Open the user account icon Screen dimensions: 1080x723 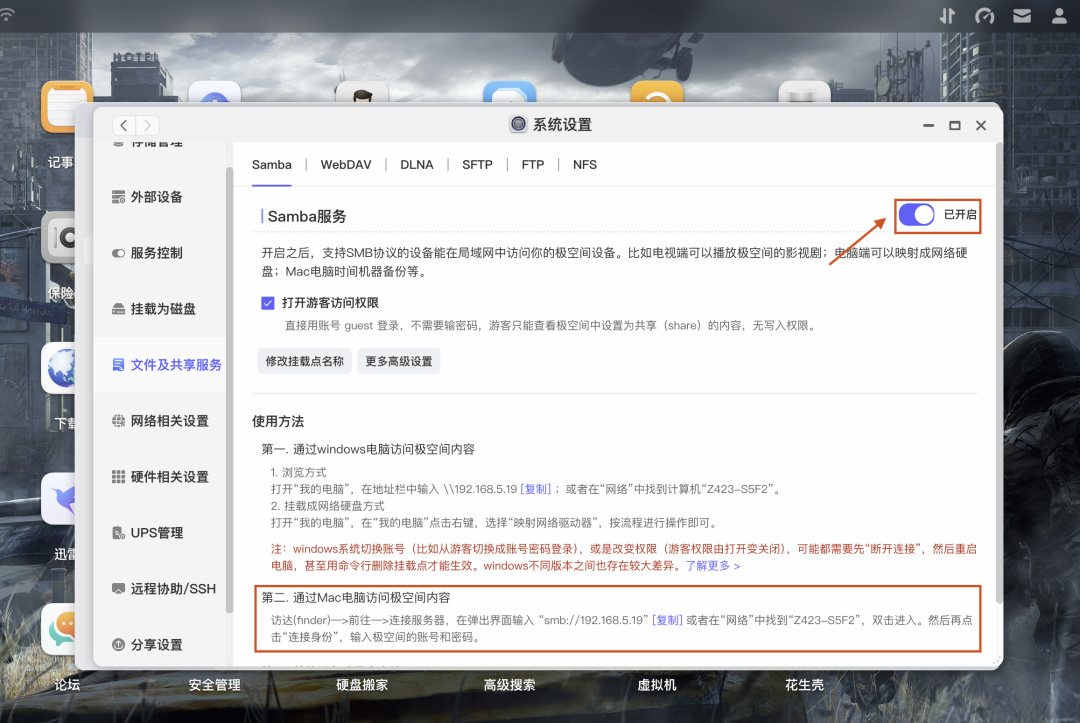pyautogui.click(x=1059, y=16)
